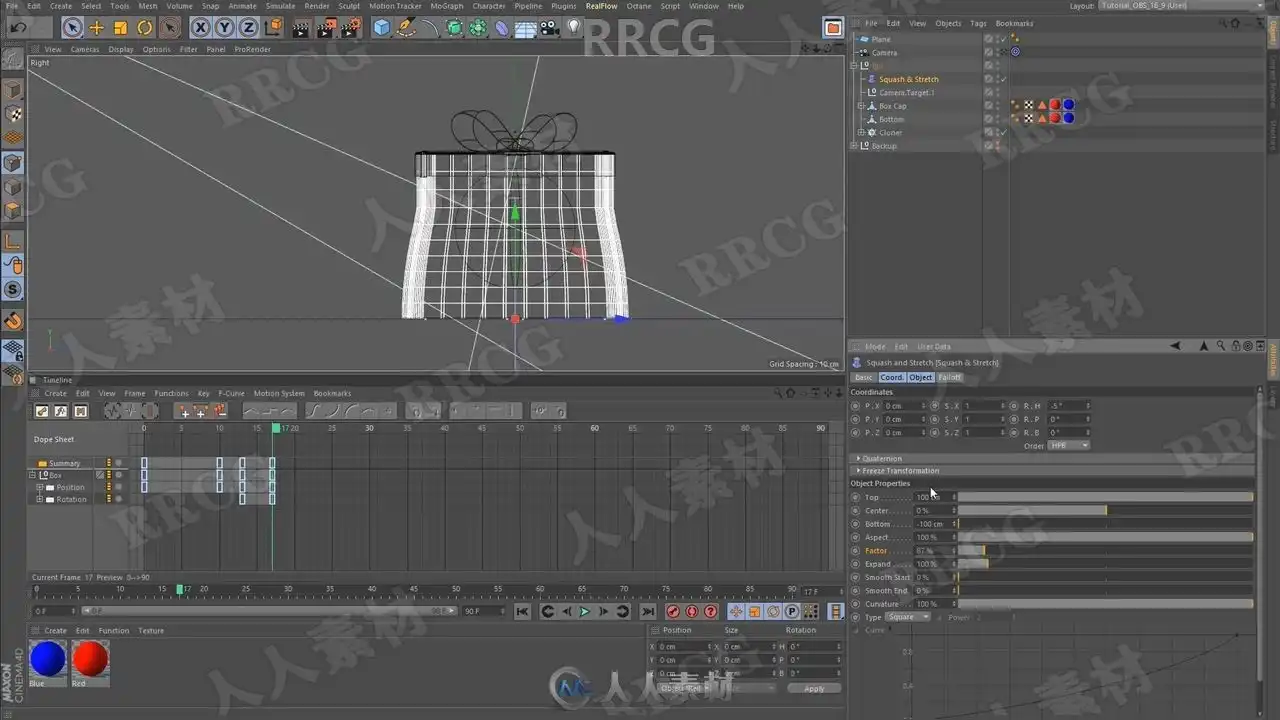Adjust the Center slider
Image resolution: width=1280 pixels, height=720 pixels.
pyautogui.click(x=1106, y=510)
